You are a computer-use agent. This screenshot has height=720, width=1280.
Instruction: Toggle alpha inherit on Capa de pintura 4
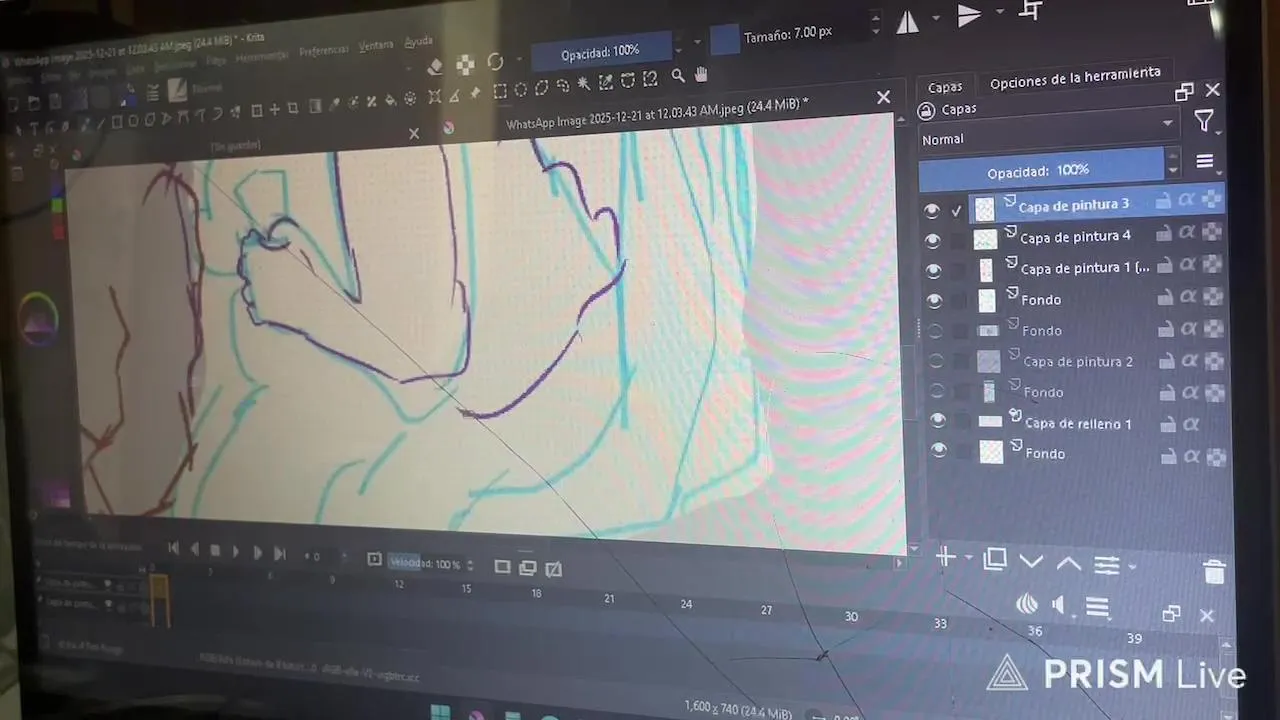[1188, 233]
